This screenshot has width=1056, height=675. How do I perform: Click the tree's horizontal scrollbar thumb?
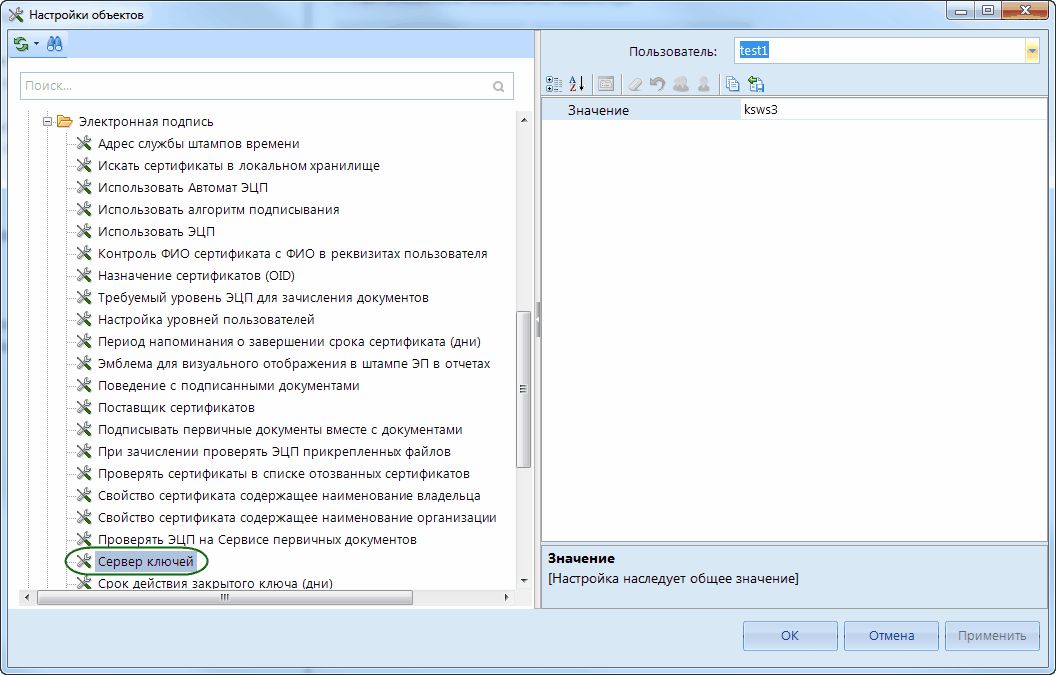225,598
